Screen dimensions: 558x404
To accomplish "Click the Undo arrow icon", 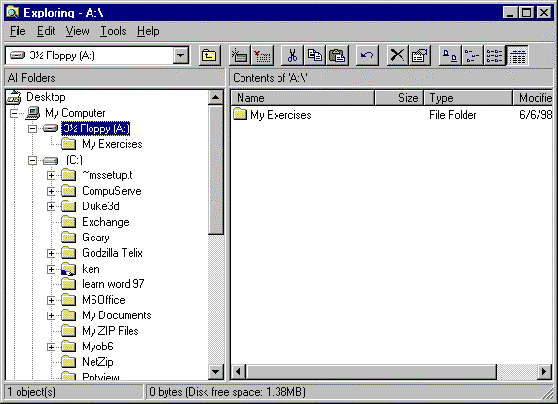I will 367,56.
